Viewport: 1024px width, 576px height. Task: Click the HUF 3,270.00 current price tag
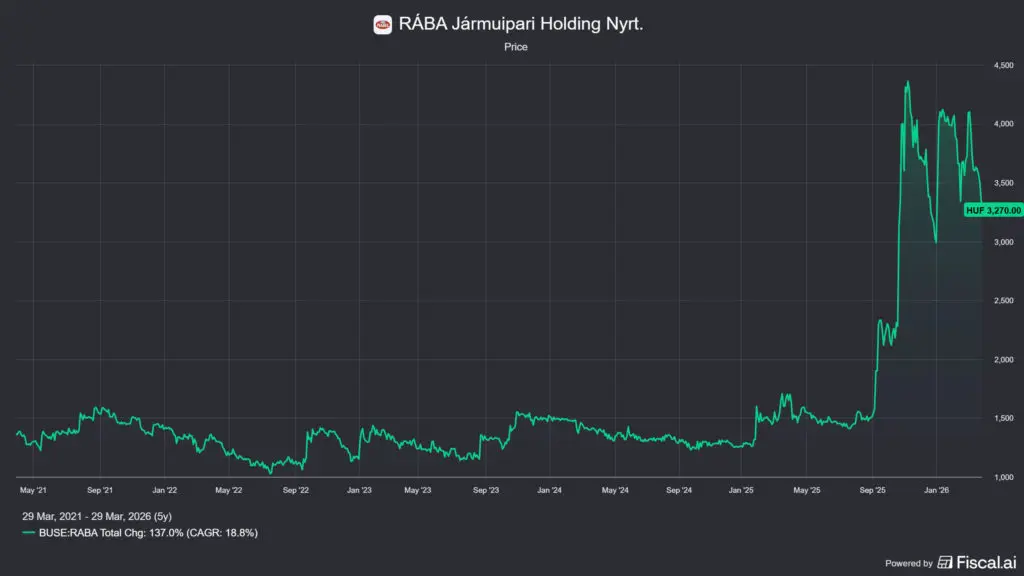pyautogui.click(x=993, y=210)
